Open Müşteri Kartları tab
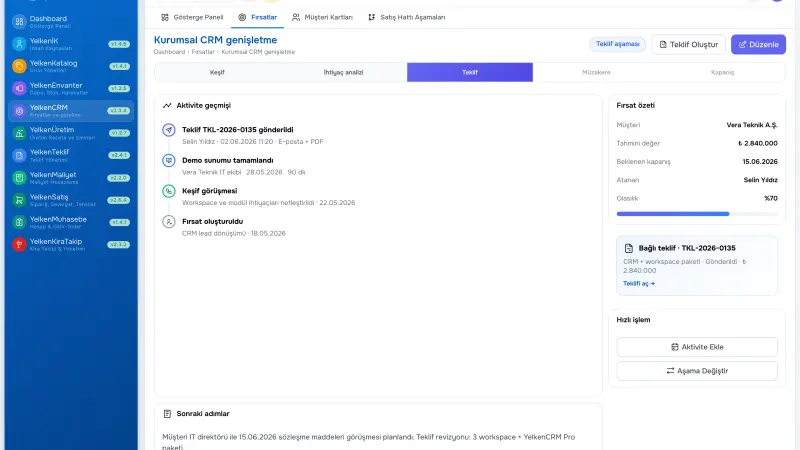 click(322, 17)
